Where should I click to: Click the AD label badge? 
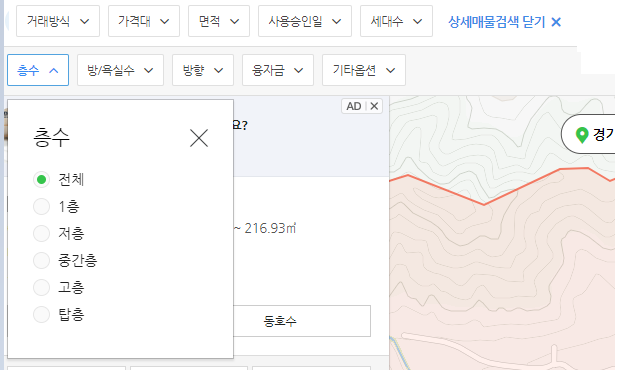[x=354, y=106]
